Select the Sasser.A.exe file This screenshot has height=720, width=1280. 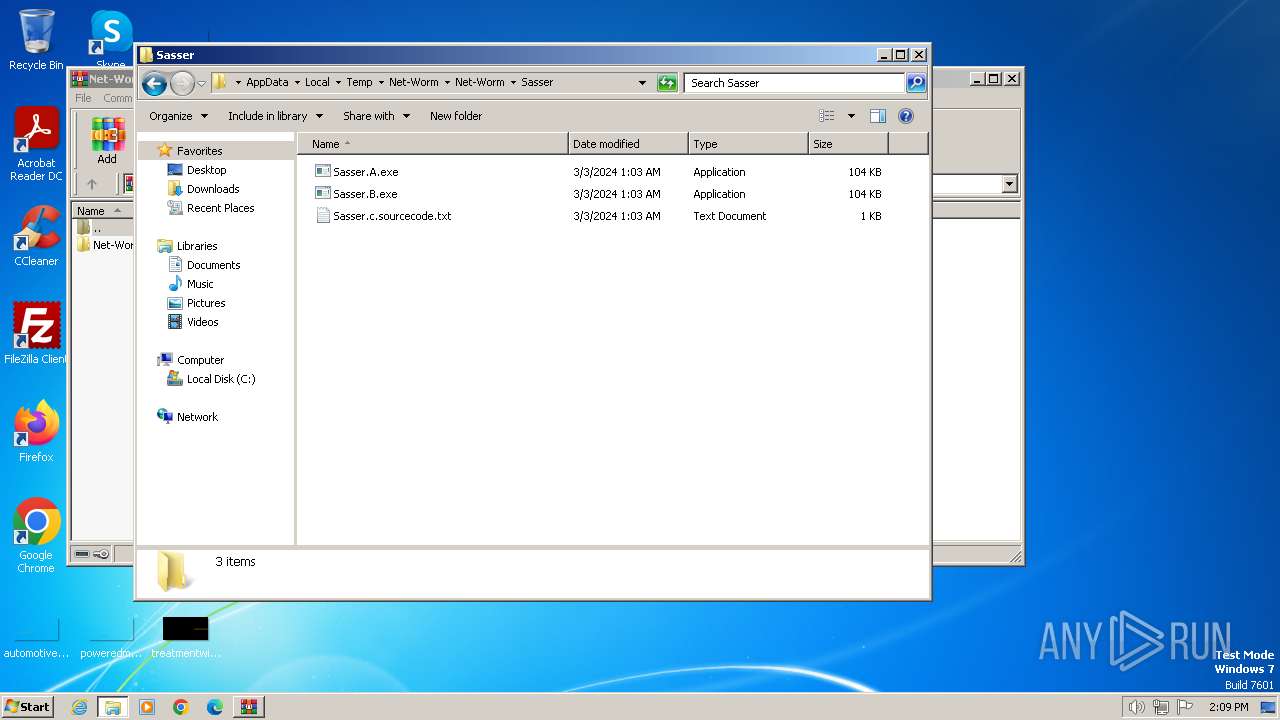(365, 172)
